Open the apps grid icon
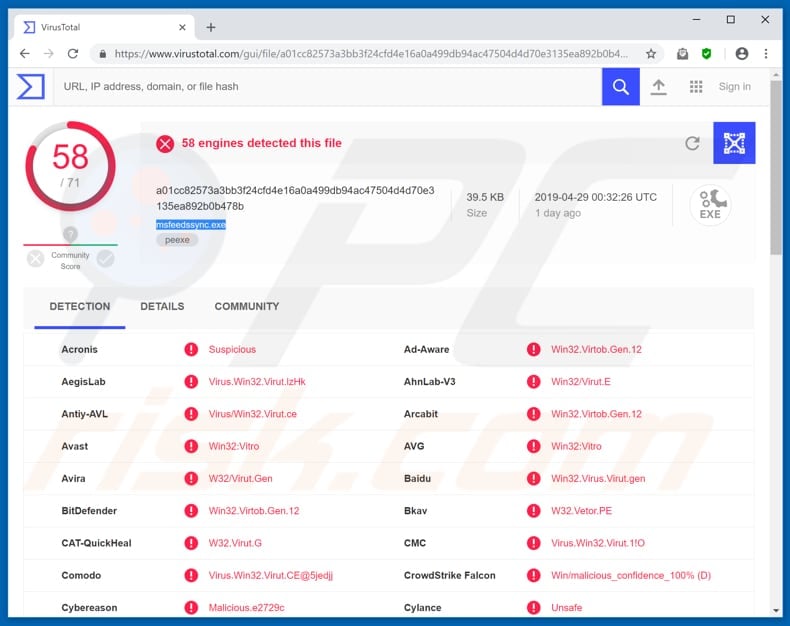This screenshot has width=790, height=626. 696,87
